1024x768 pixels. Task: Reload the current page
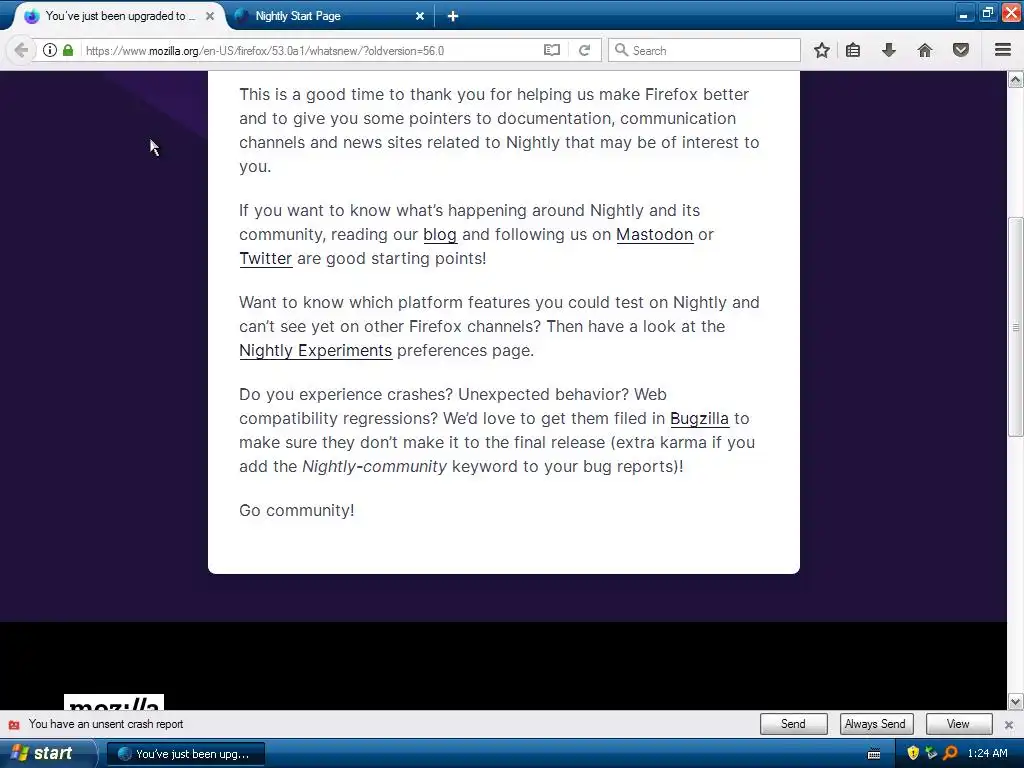pos(584,50)
